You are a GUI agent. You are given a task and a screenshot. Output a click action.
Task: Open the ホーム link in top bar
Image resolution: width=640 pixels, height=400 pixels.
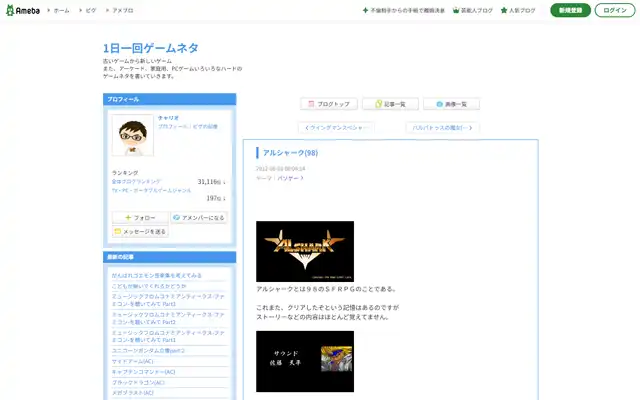tap(61, 11)
